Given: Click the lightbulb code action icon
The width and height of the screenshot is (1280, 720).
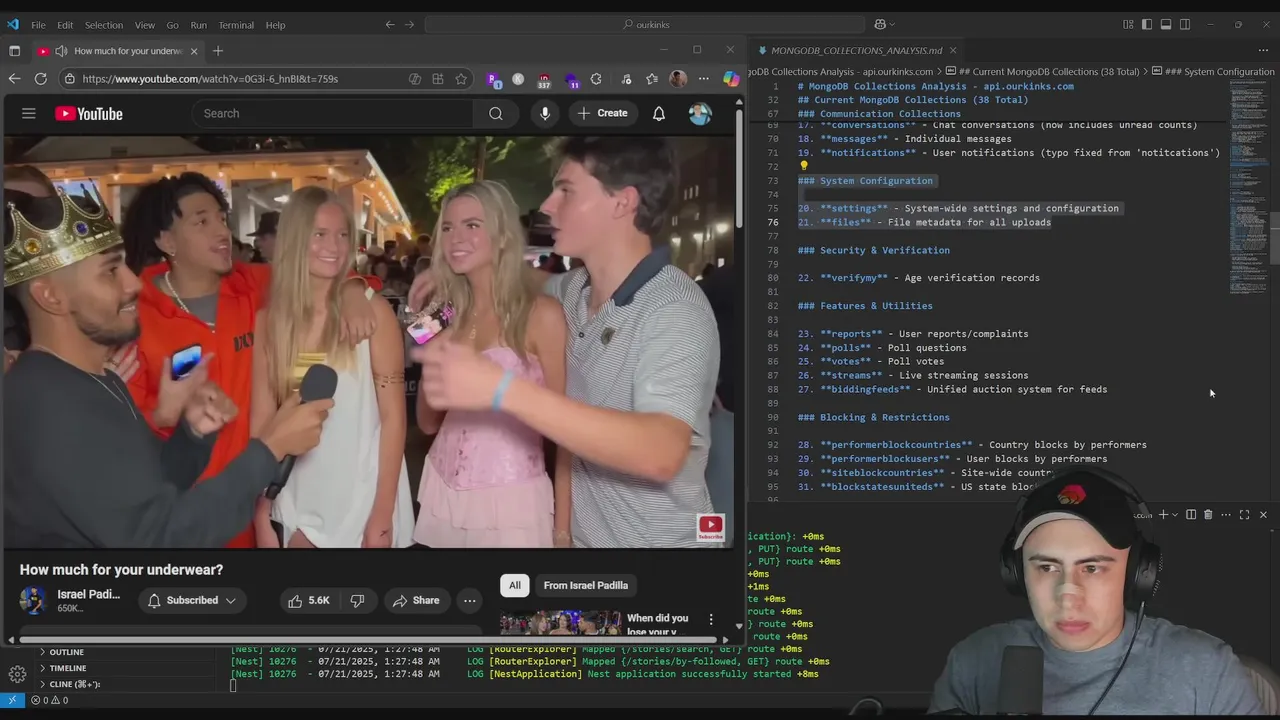Looking at the screenshot, I should [803, 166].
